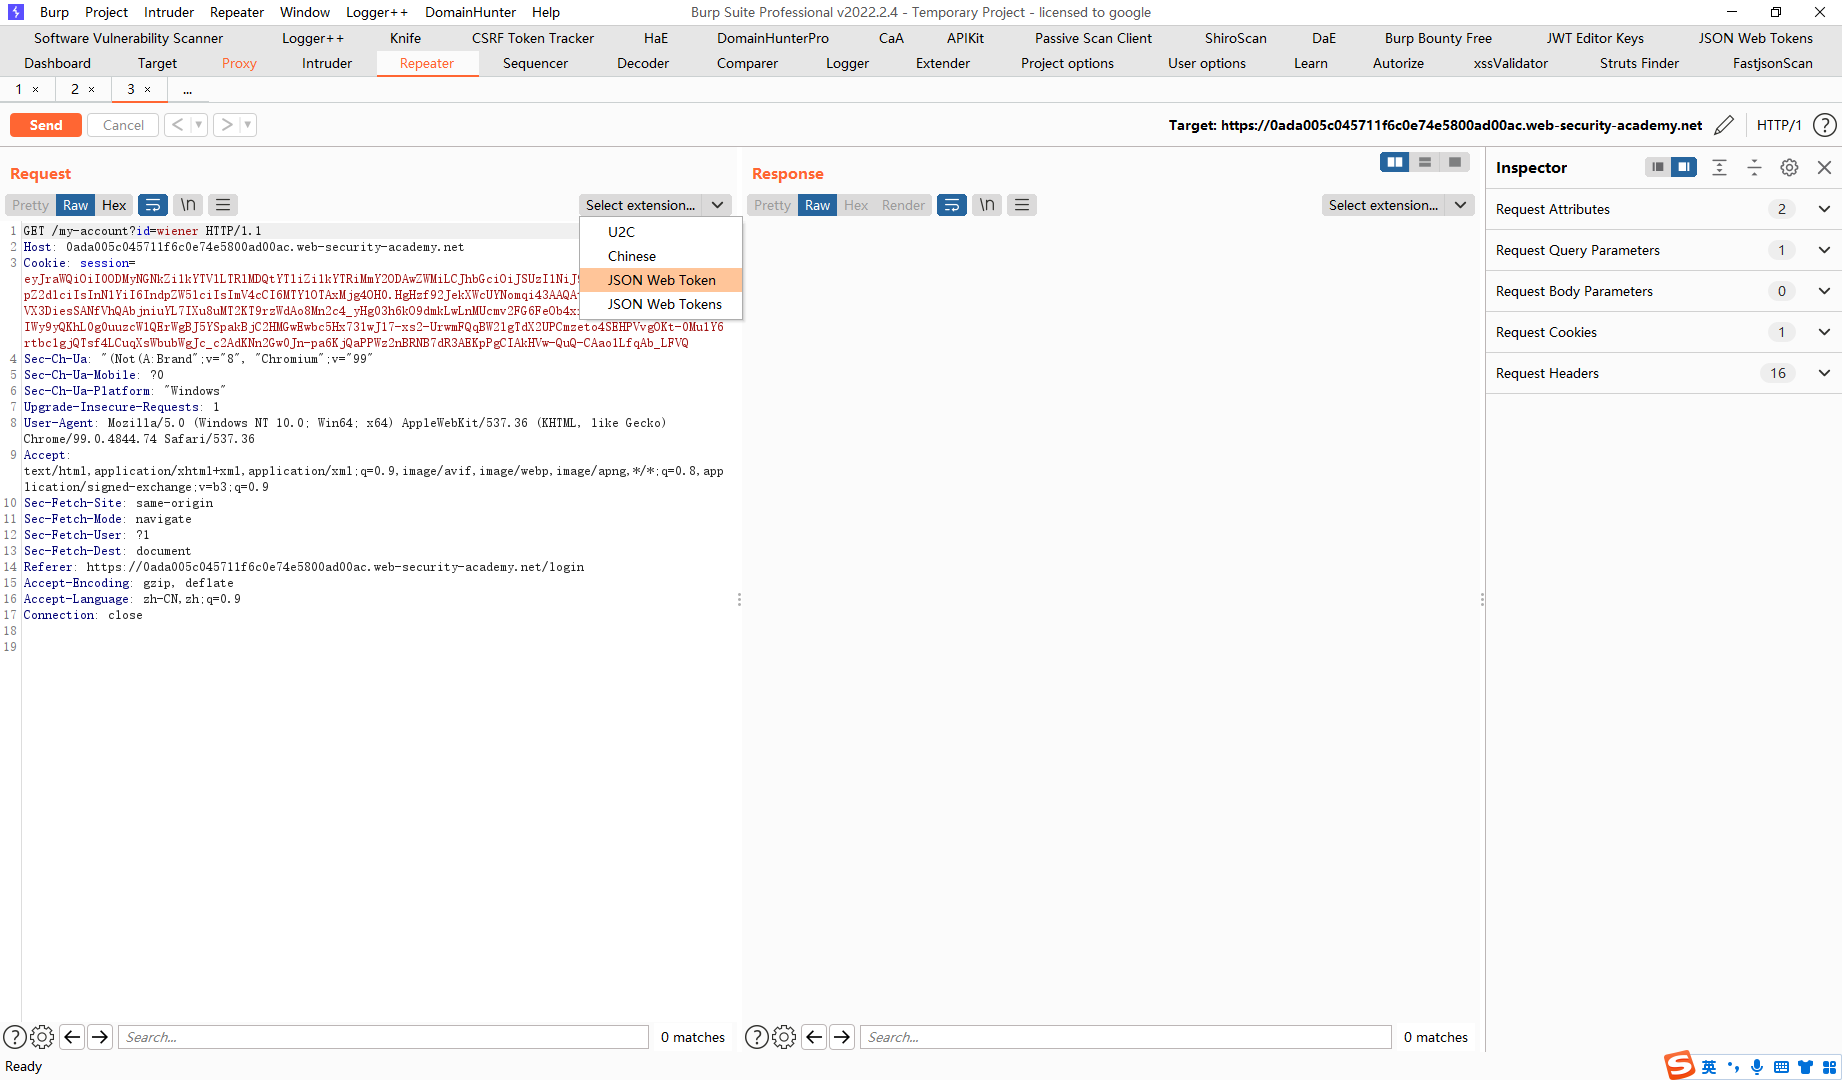Send the request
Image resolution: width=1842 pixels, height=1080 pixels.
pos(46,125)
